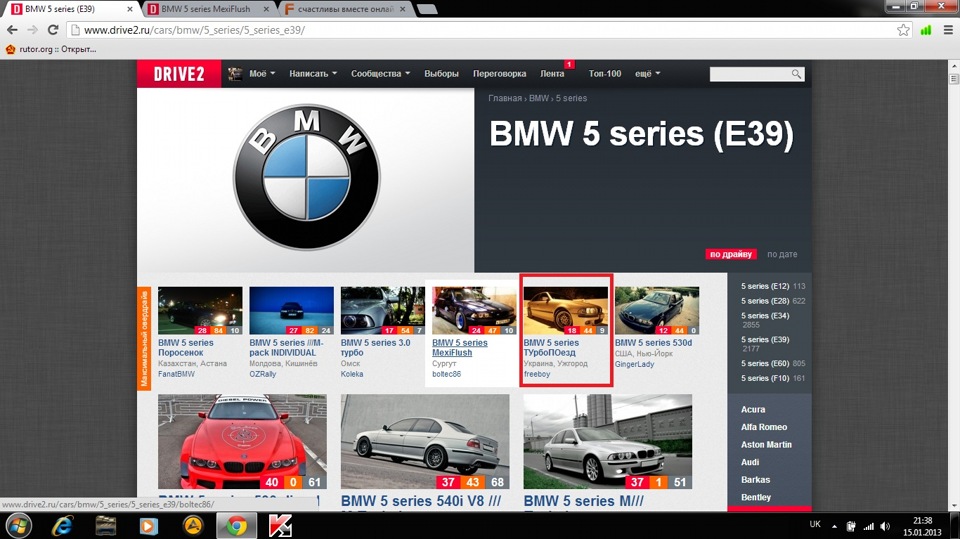The height and width of the screenshot is (539, 960).
Task: Click the search magnifier icon on DRIVE2
Action: (796, 74)
